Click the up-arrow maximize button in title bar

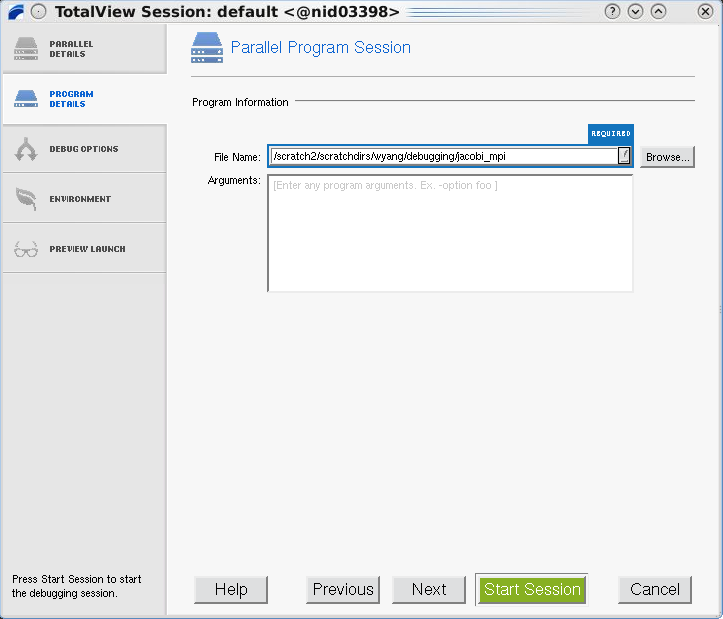point(658,12)
